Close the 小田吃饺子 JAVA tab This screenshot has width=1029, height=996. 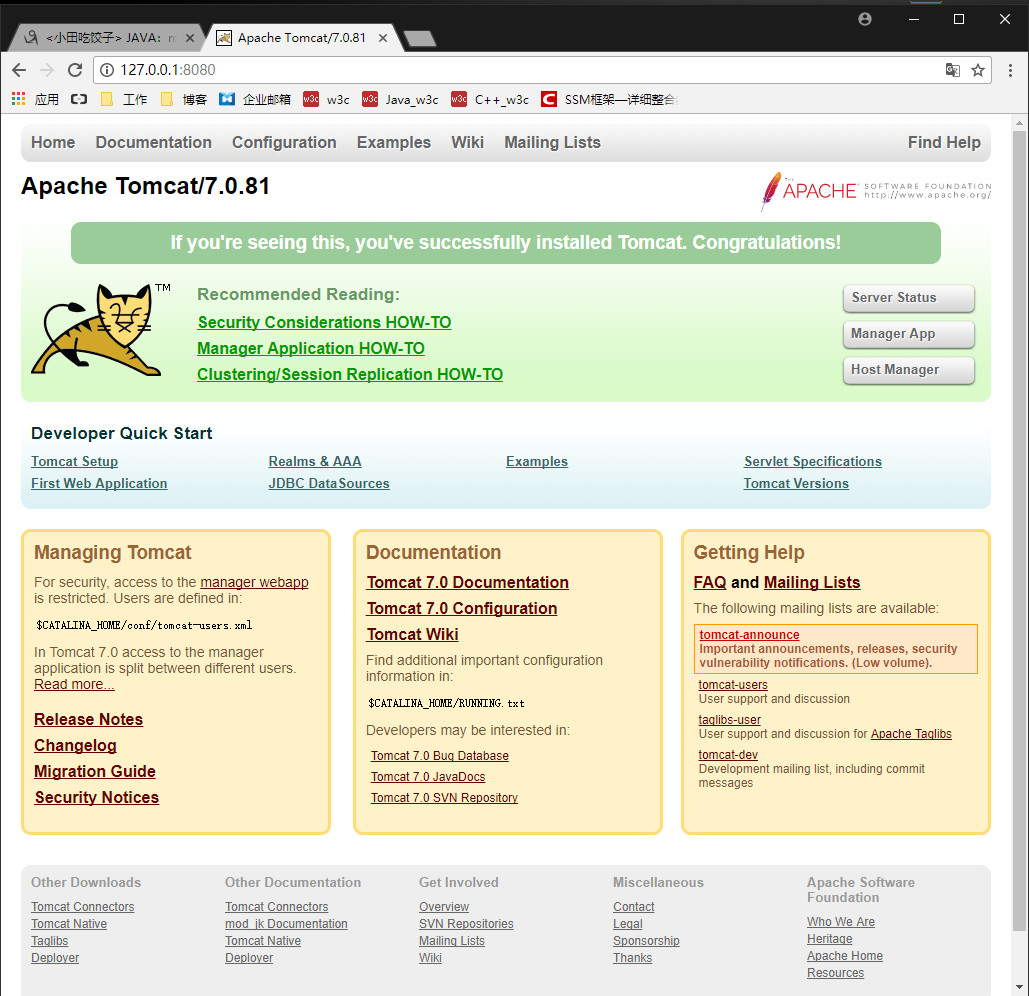click(190, 38)
